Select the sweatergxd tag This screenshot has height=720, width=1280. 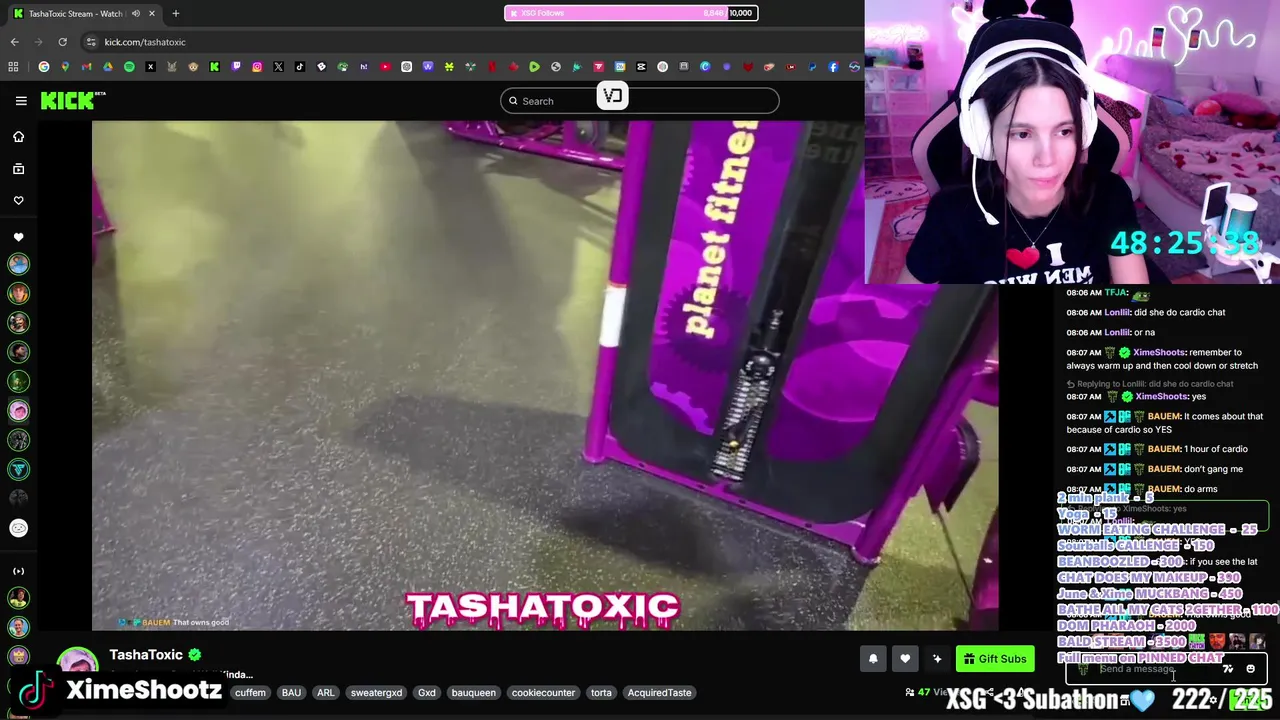[376, 692]
